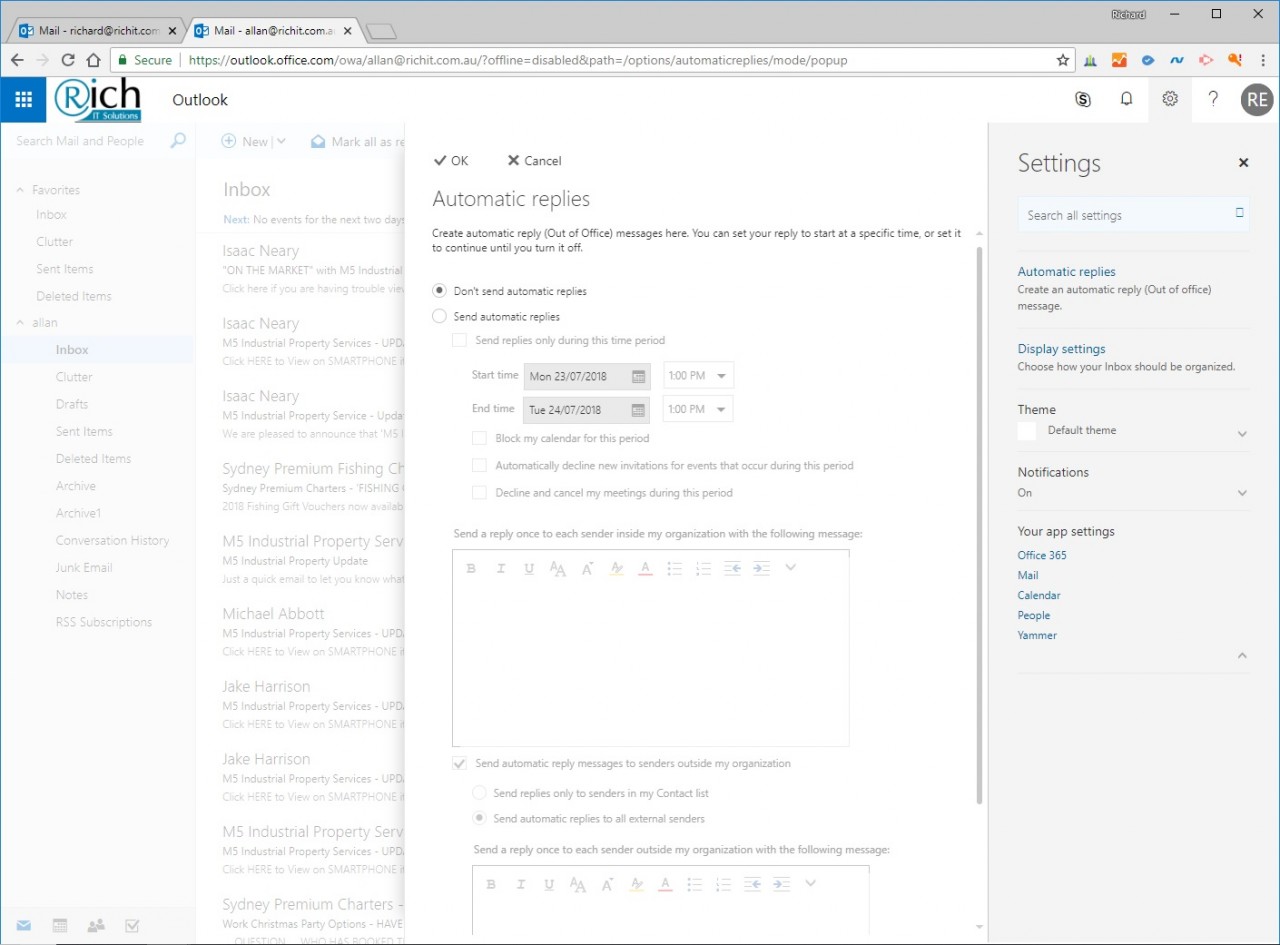Select replies only to Contact list senders
The image size is (1280, 945).
(x=479, y=793)
